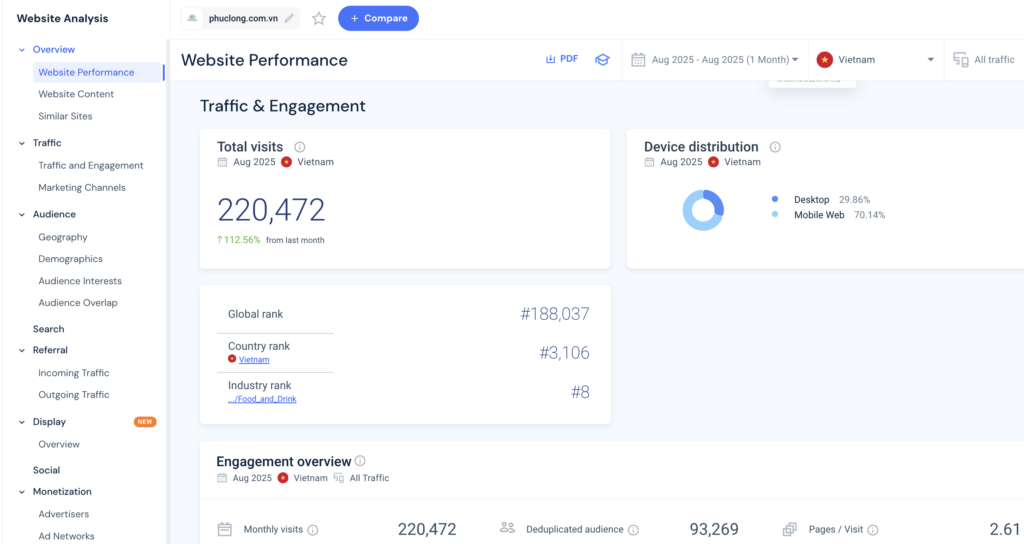Open the Food_and_Drink industry rank link
This screenshot has height=544, width=1024.
click(x=262, y=399)
